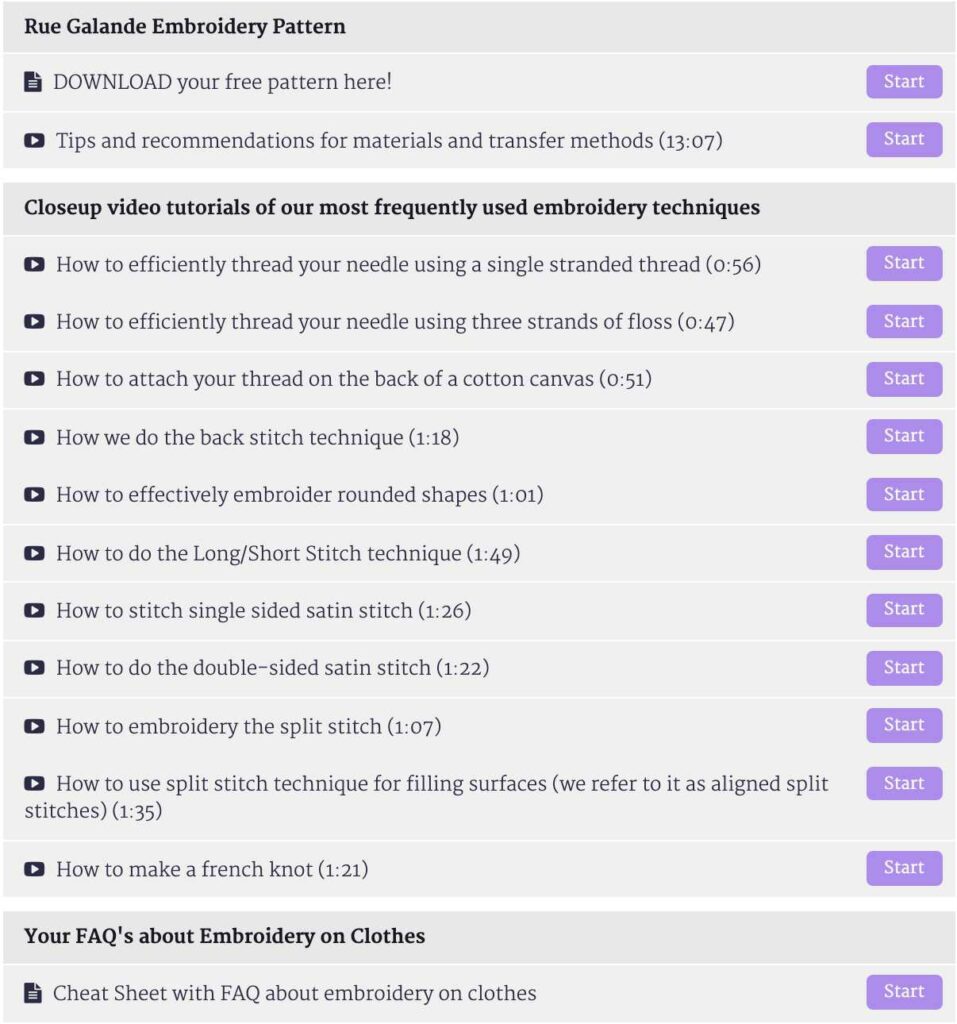Start the free pattern download lesson

pos(903,82)
